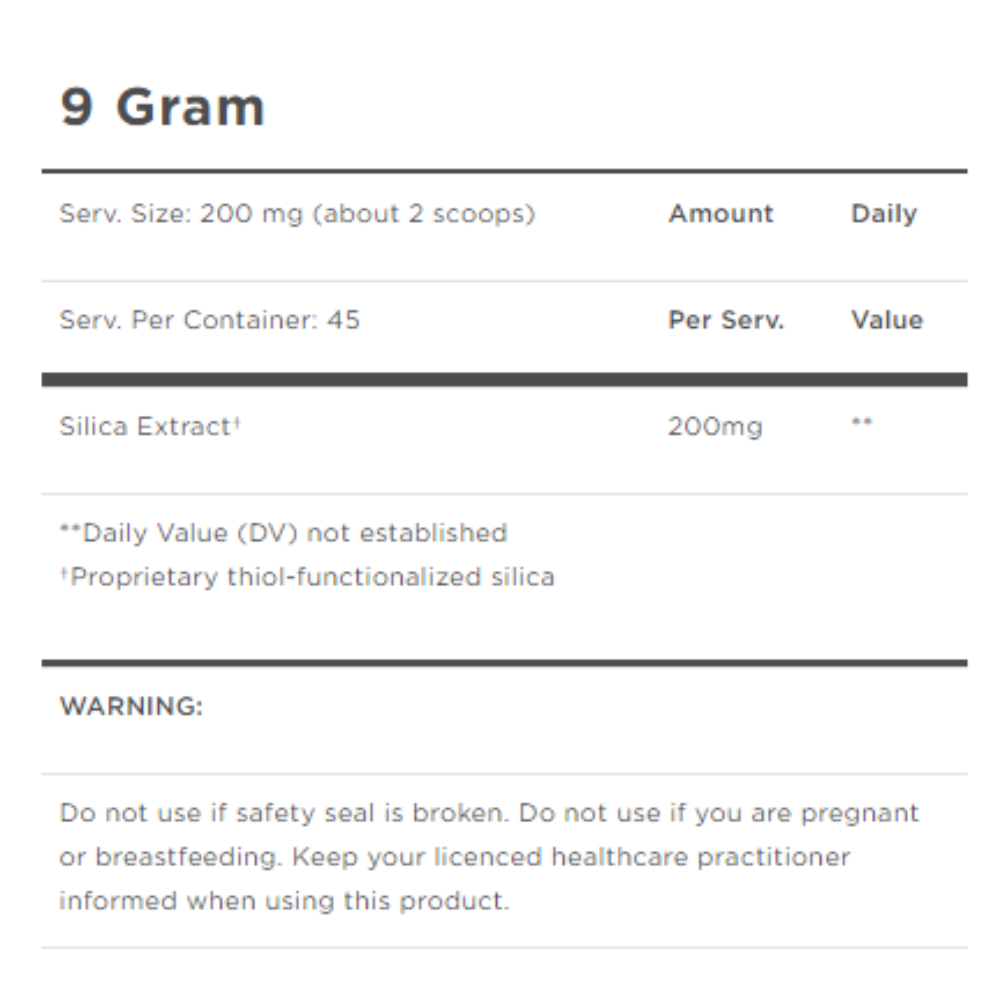Select the "Serv. Per Container: 45" row
1000x1000 pixels.
point(209,321)
